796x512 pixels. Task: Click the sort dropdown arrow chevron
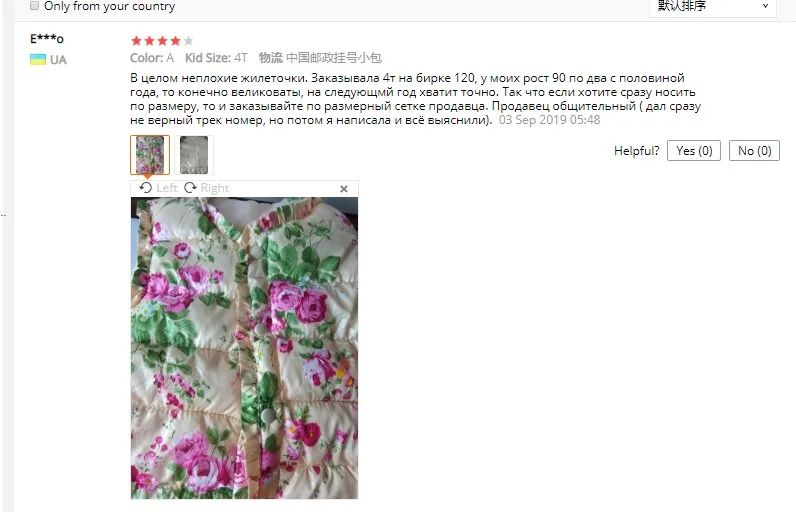click(765, 6)
